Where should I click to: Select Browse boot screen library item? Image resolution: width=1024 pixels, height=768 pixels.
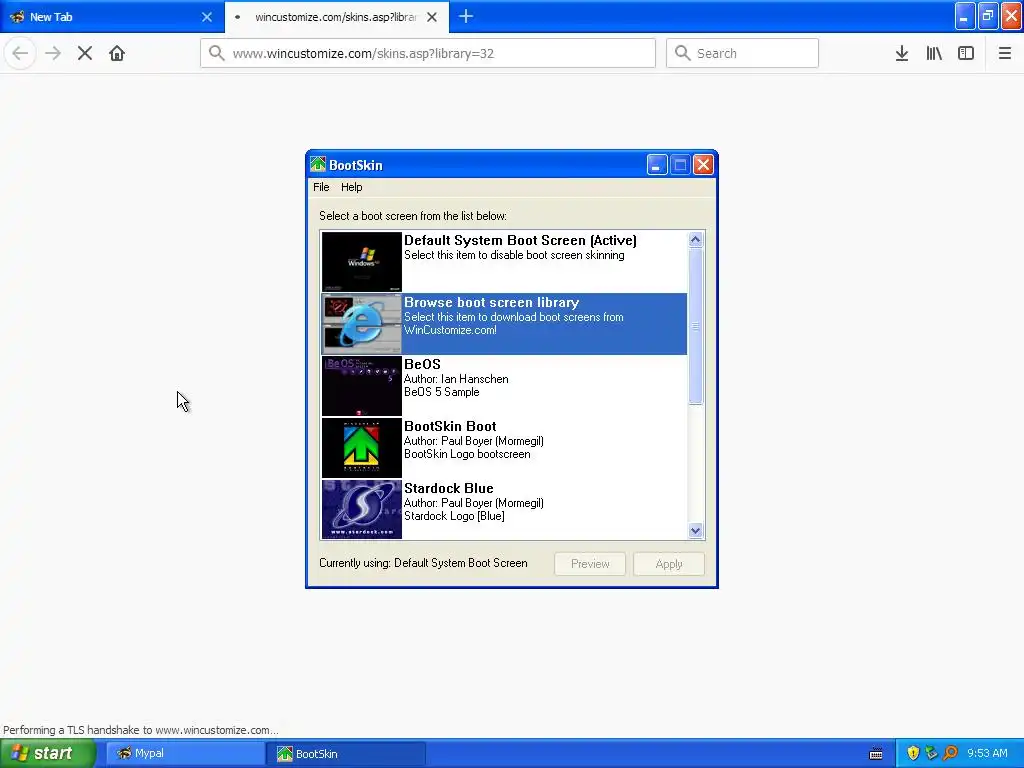point(504,324)
